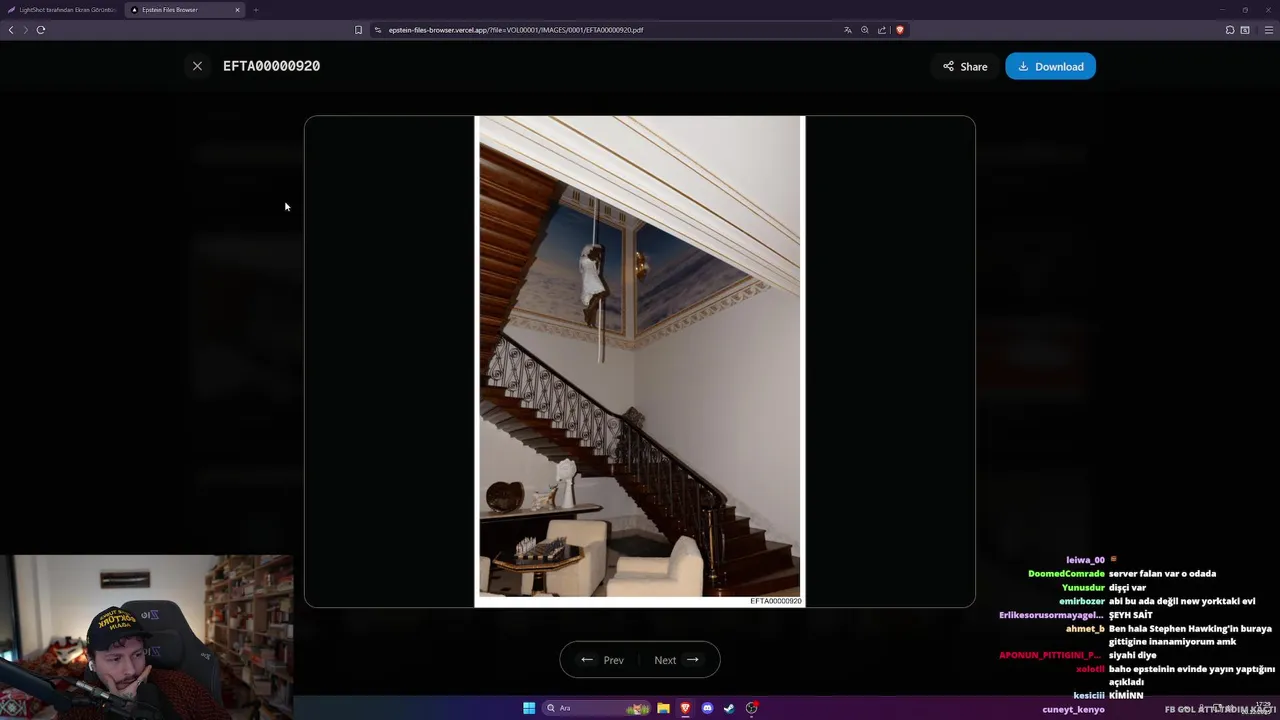
Task: Open a new browser tab with plus
Action: coord(256,10)
